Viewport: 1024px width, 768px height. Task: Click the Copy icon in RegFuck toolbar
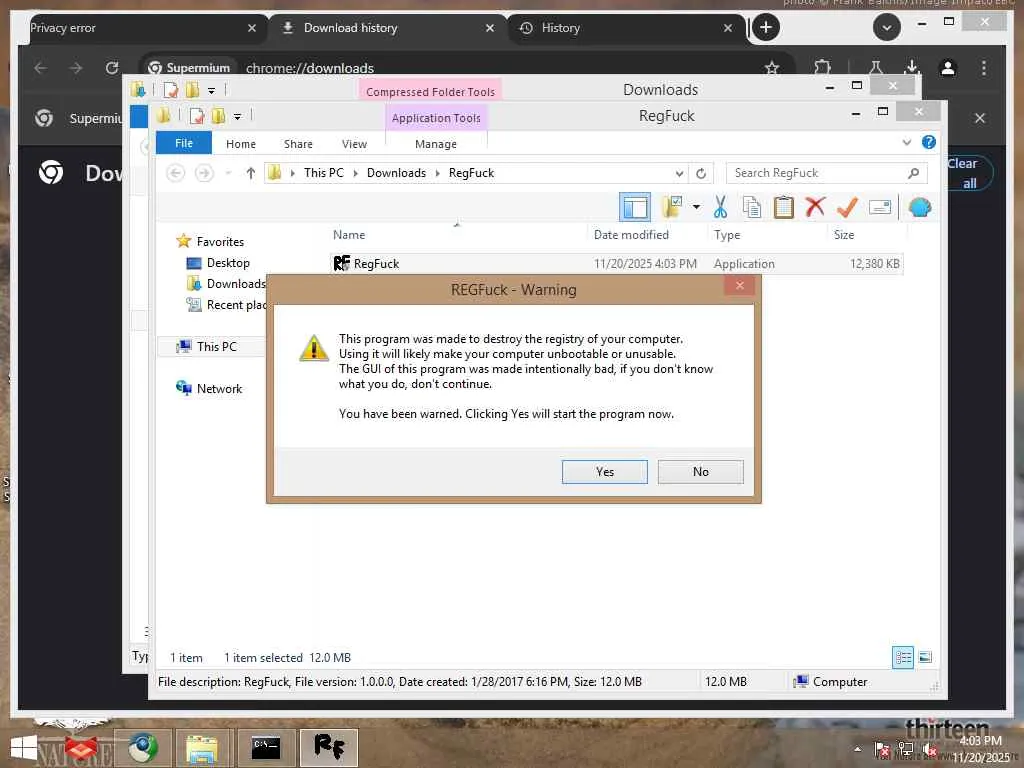click(752, 207)
